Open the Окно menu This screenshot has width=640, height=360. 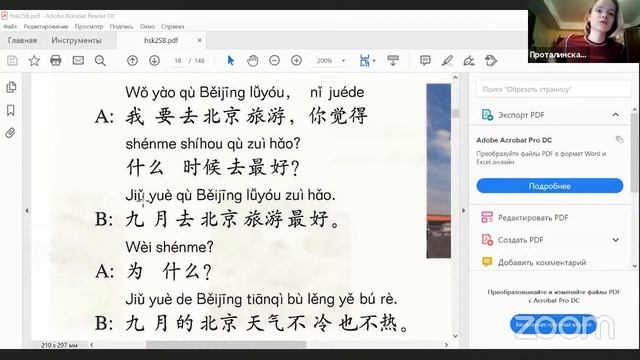(x=147, y=27)
